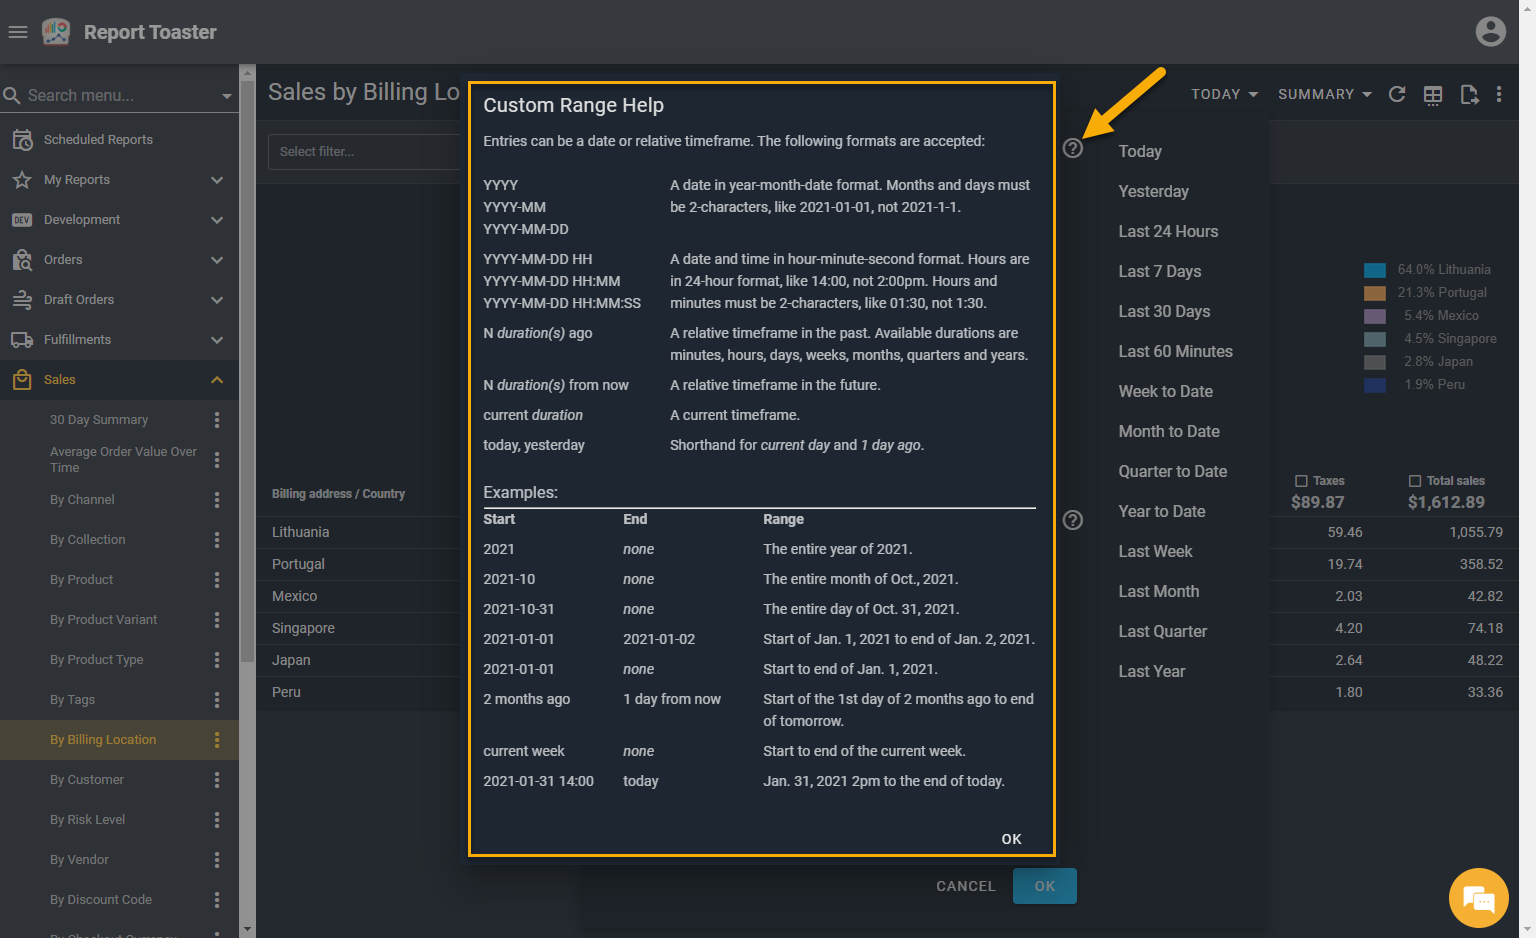Screen dimensions: 1536x938
Task: Click the refresh report icon
Action: [1397, 94]
